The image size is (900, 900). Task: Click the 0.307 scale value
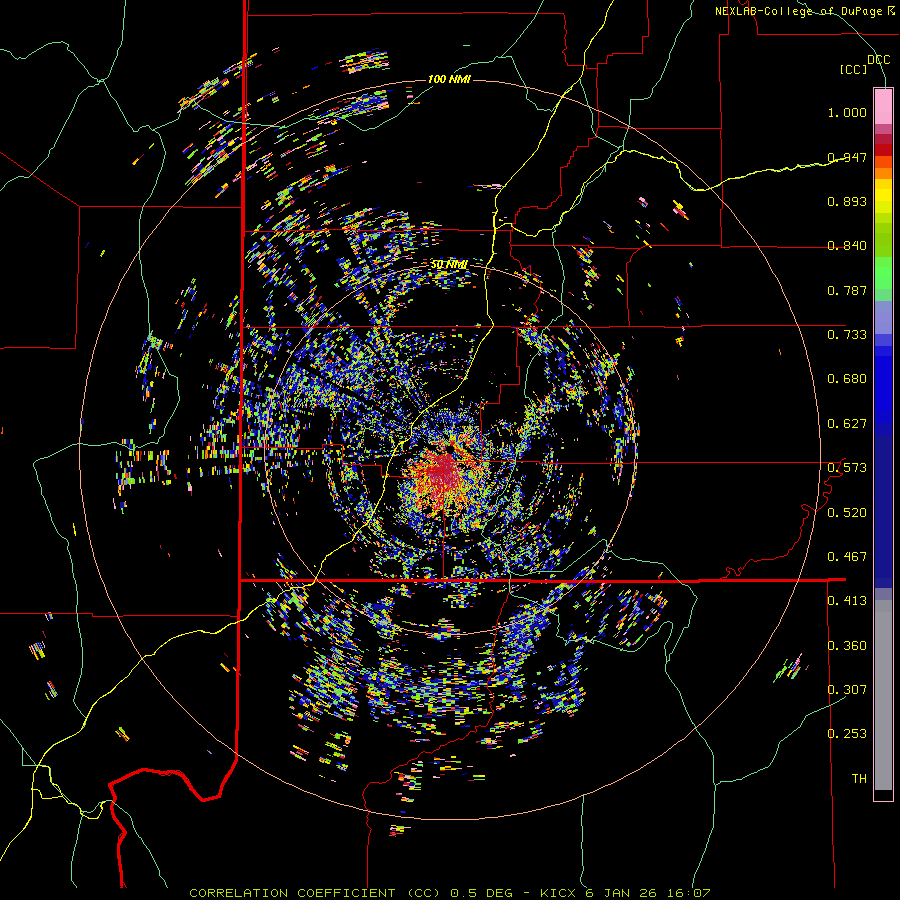pyautogui.click(x=847, y=690)
